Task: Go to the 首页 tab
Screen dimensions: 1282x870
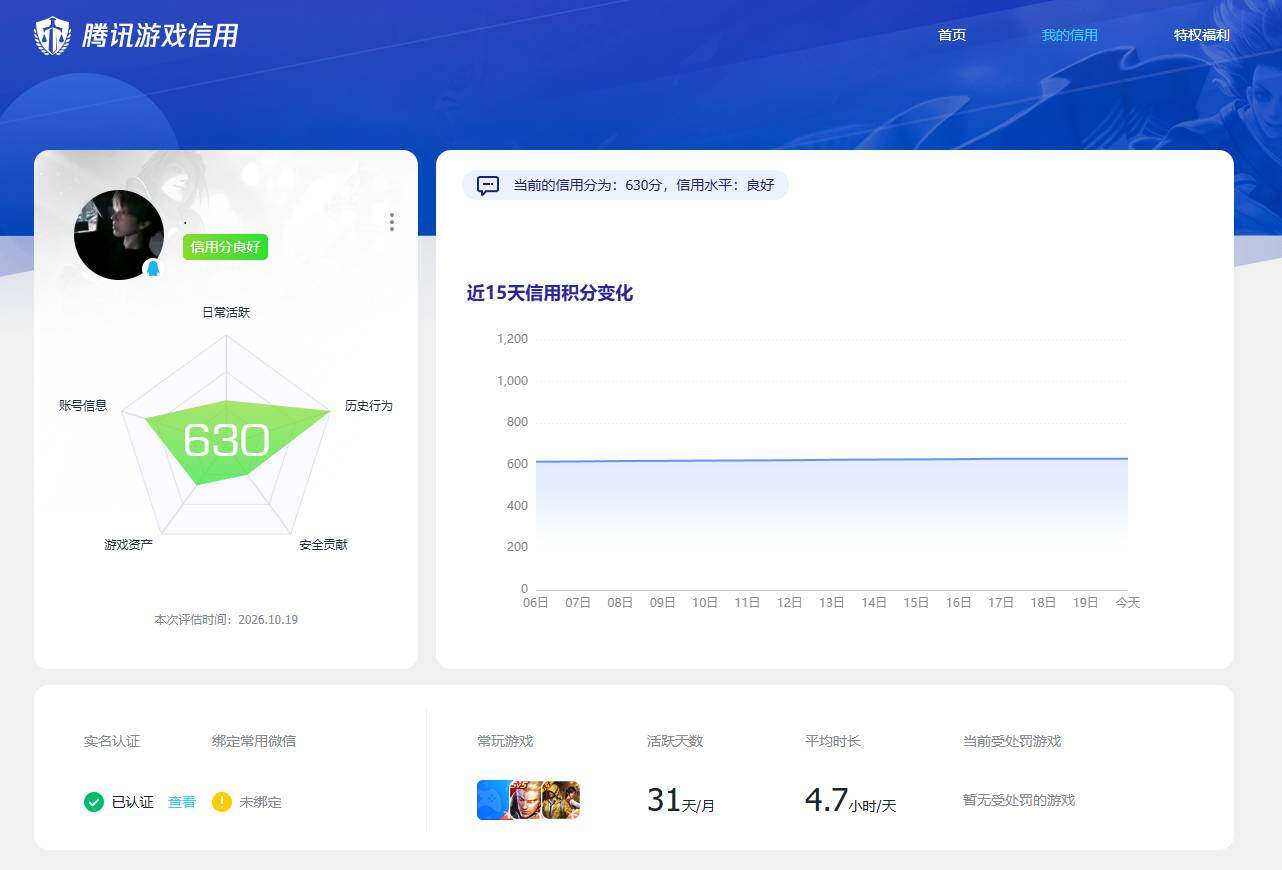Action: (952, 35)
